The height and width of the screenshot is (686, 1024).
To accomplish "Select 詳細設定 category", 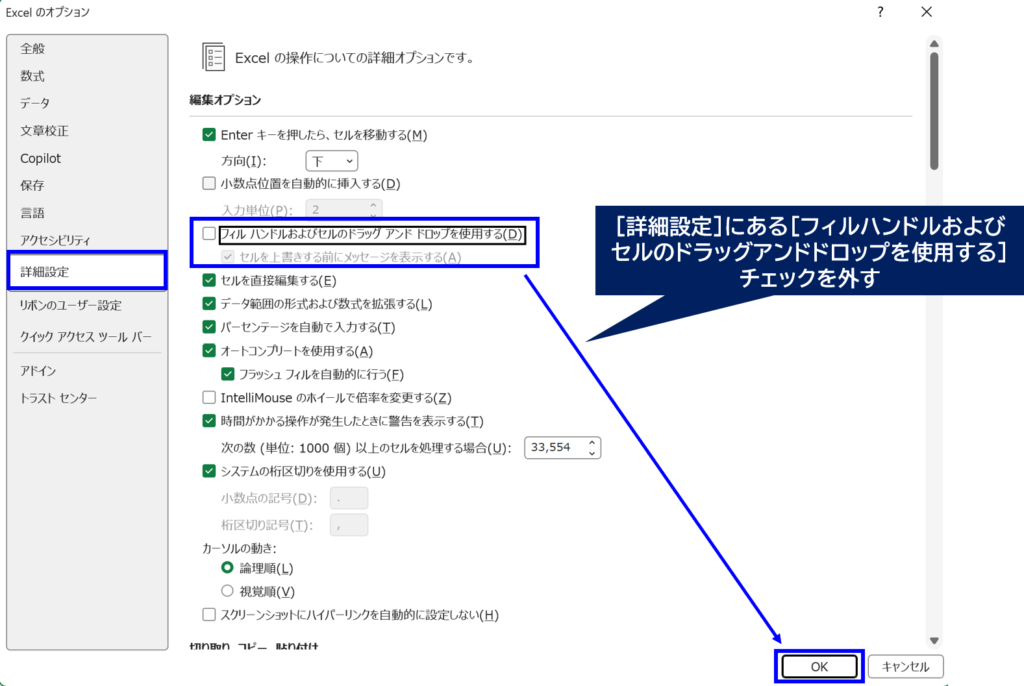I will [x=87, y=272].
